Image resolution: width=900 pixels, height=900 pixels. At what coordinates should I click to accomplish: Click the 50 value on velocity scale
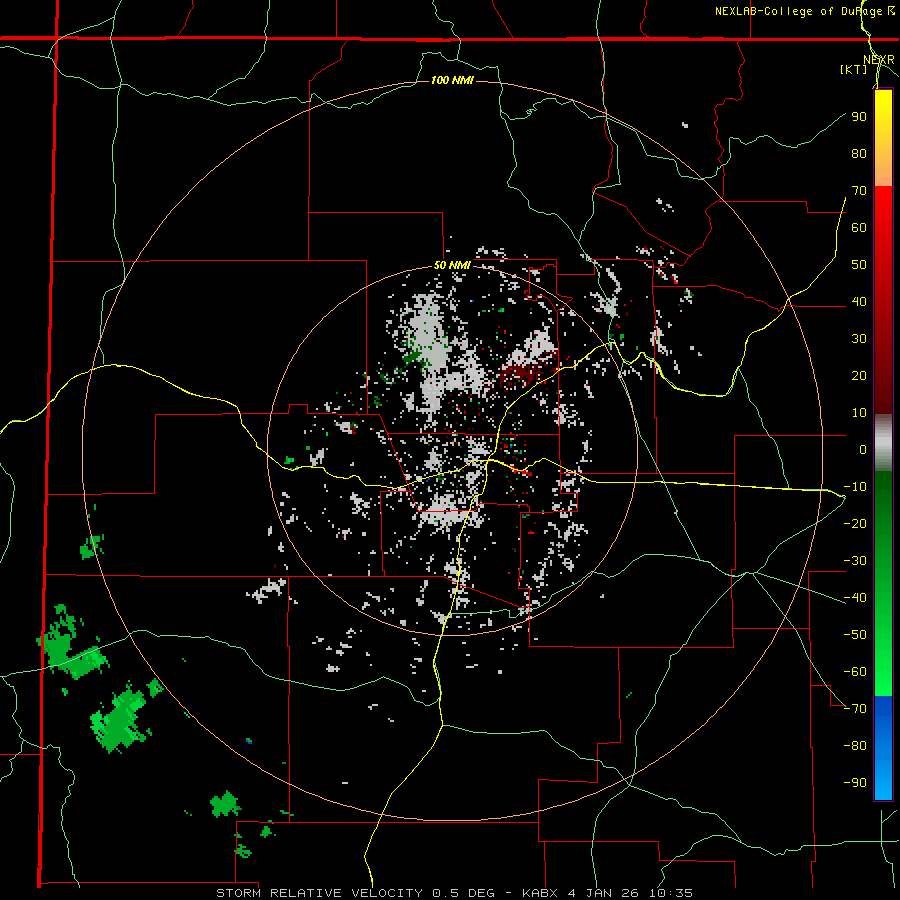[859, 265]
